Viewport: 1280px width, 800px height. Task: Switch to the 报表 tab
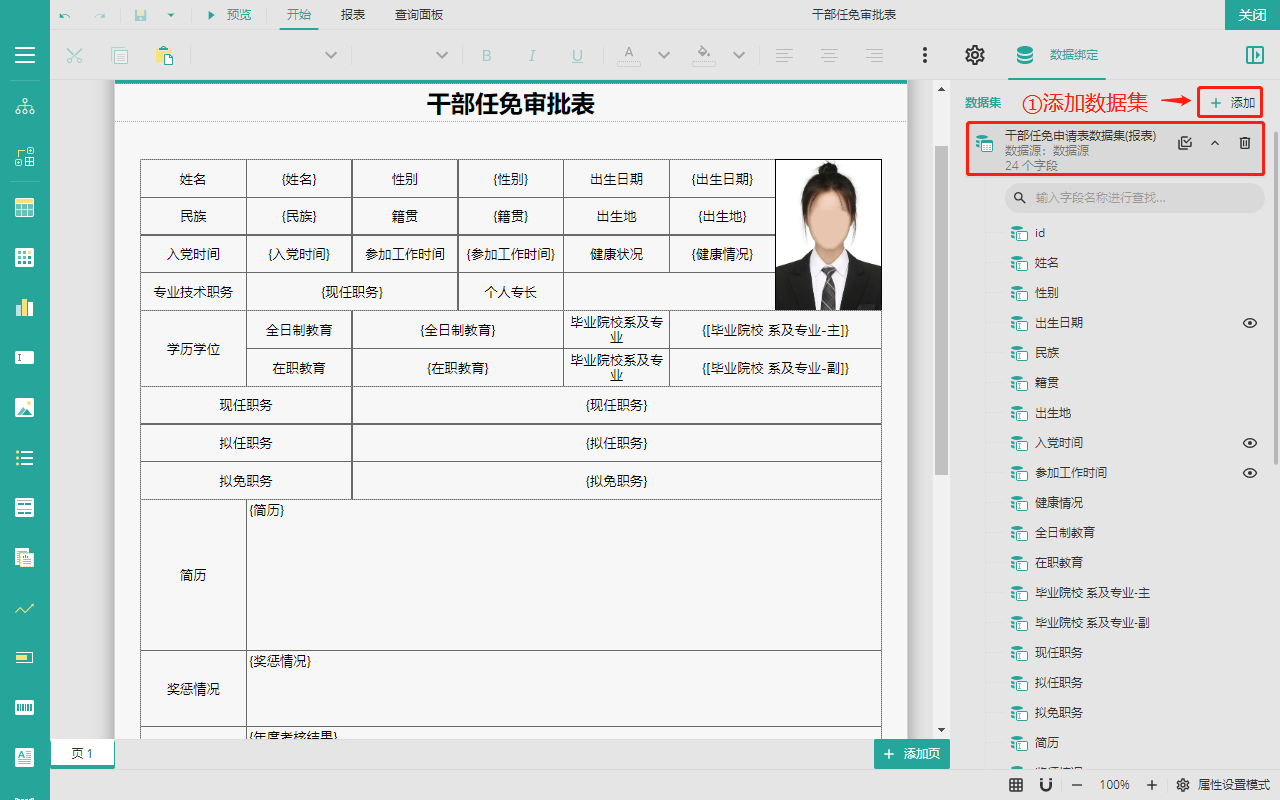click(x=352, y=15)
